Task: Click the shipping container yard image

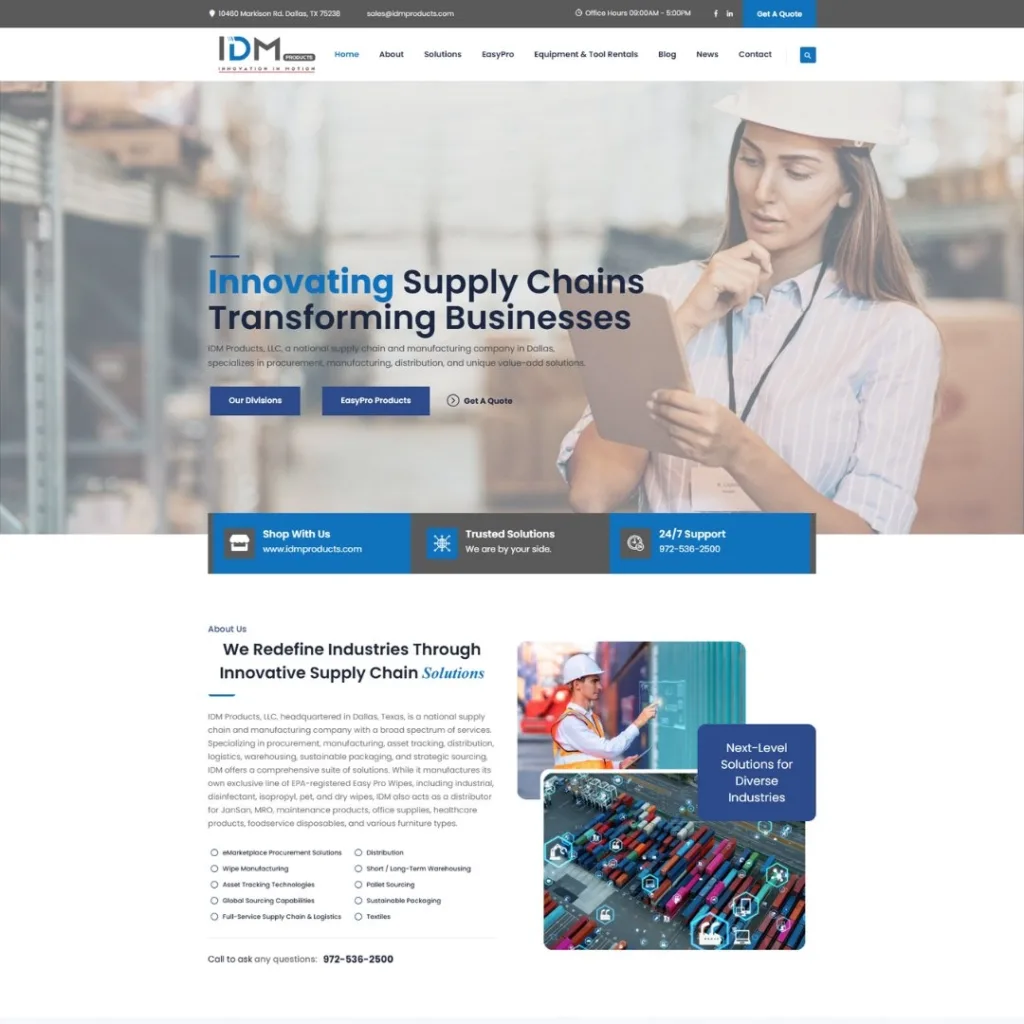Action: (672, 870)
